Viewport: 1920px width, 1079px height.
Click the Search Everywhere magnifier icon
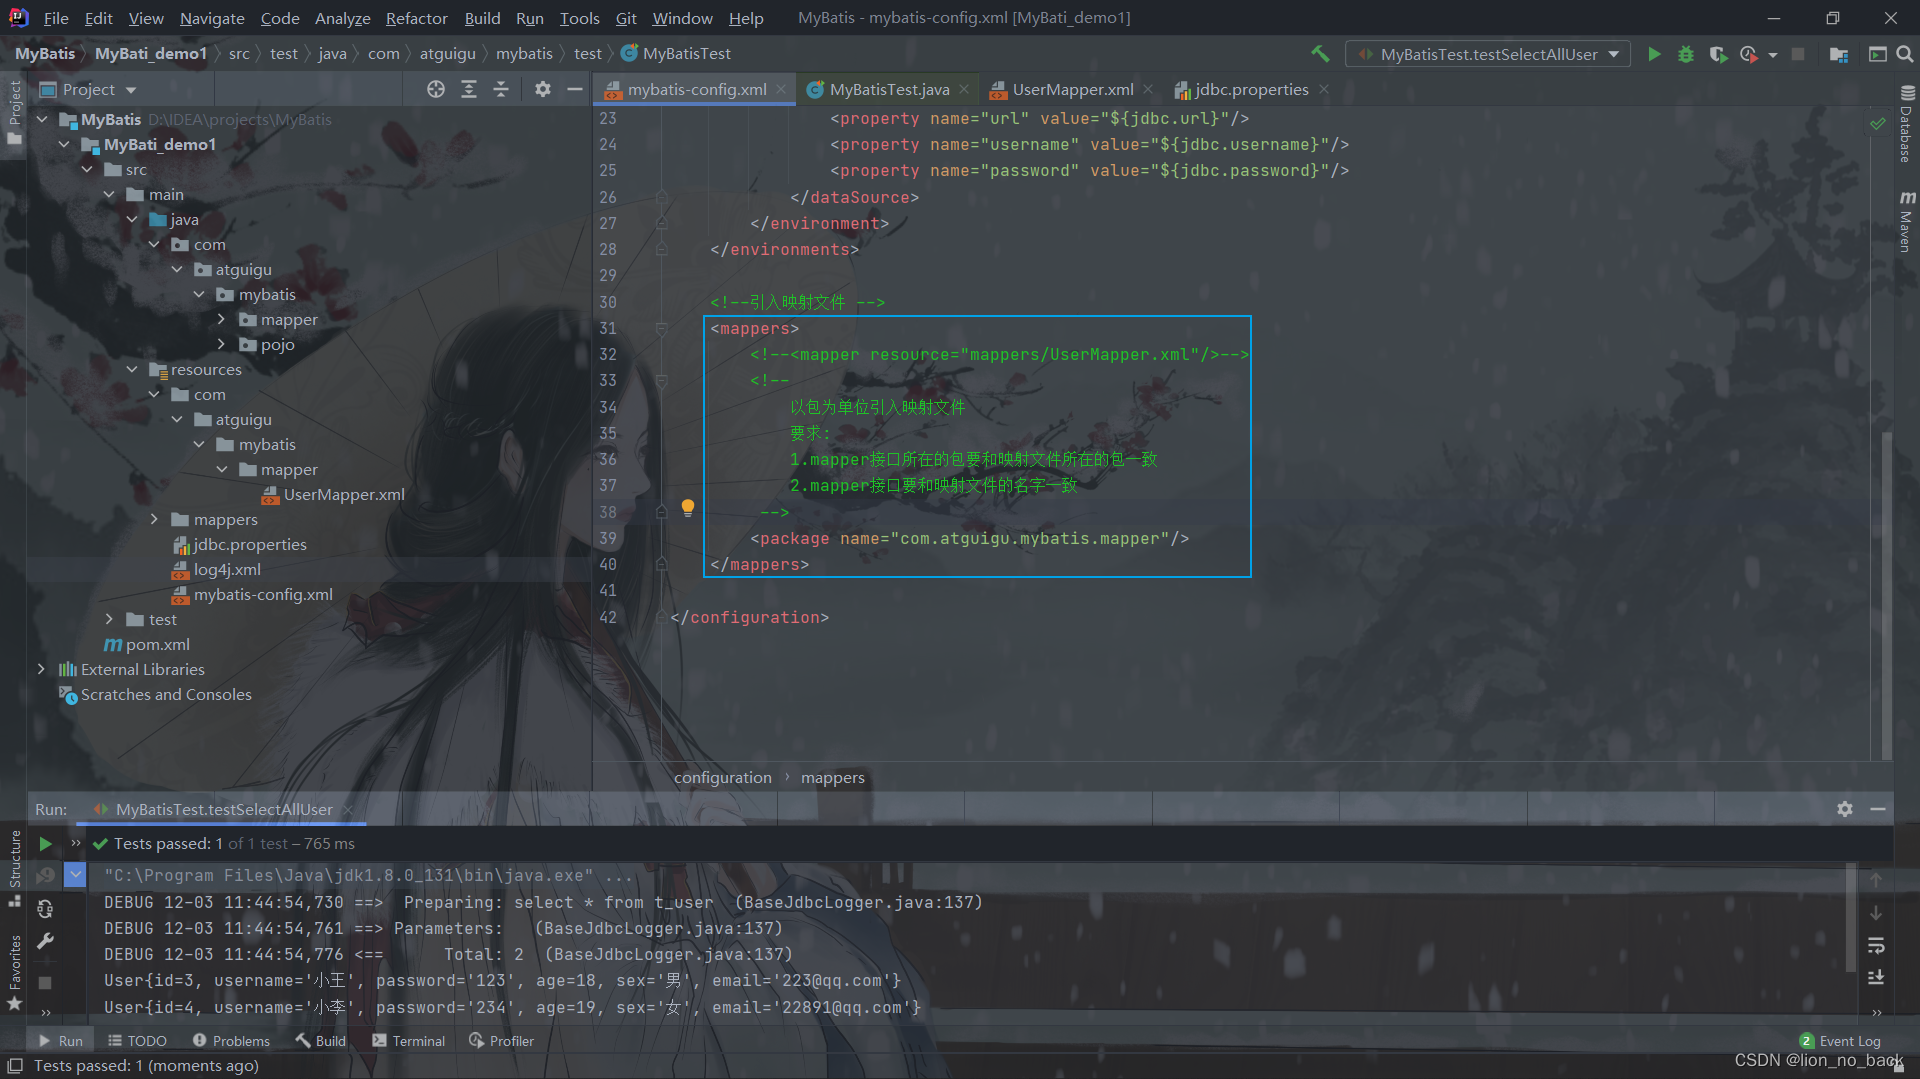pyautogui.click(x=1905, y=54)
